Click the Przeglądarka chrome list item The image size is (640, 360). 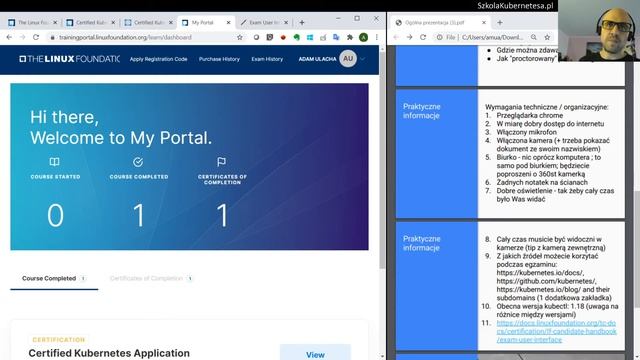tap(529, 116)
